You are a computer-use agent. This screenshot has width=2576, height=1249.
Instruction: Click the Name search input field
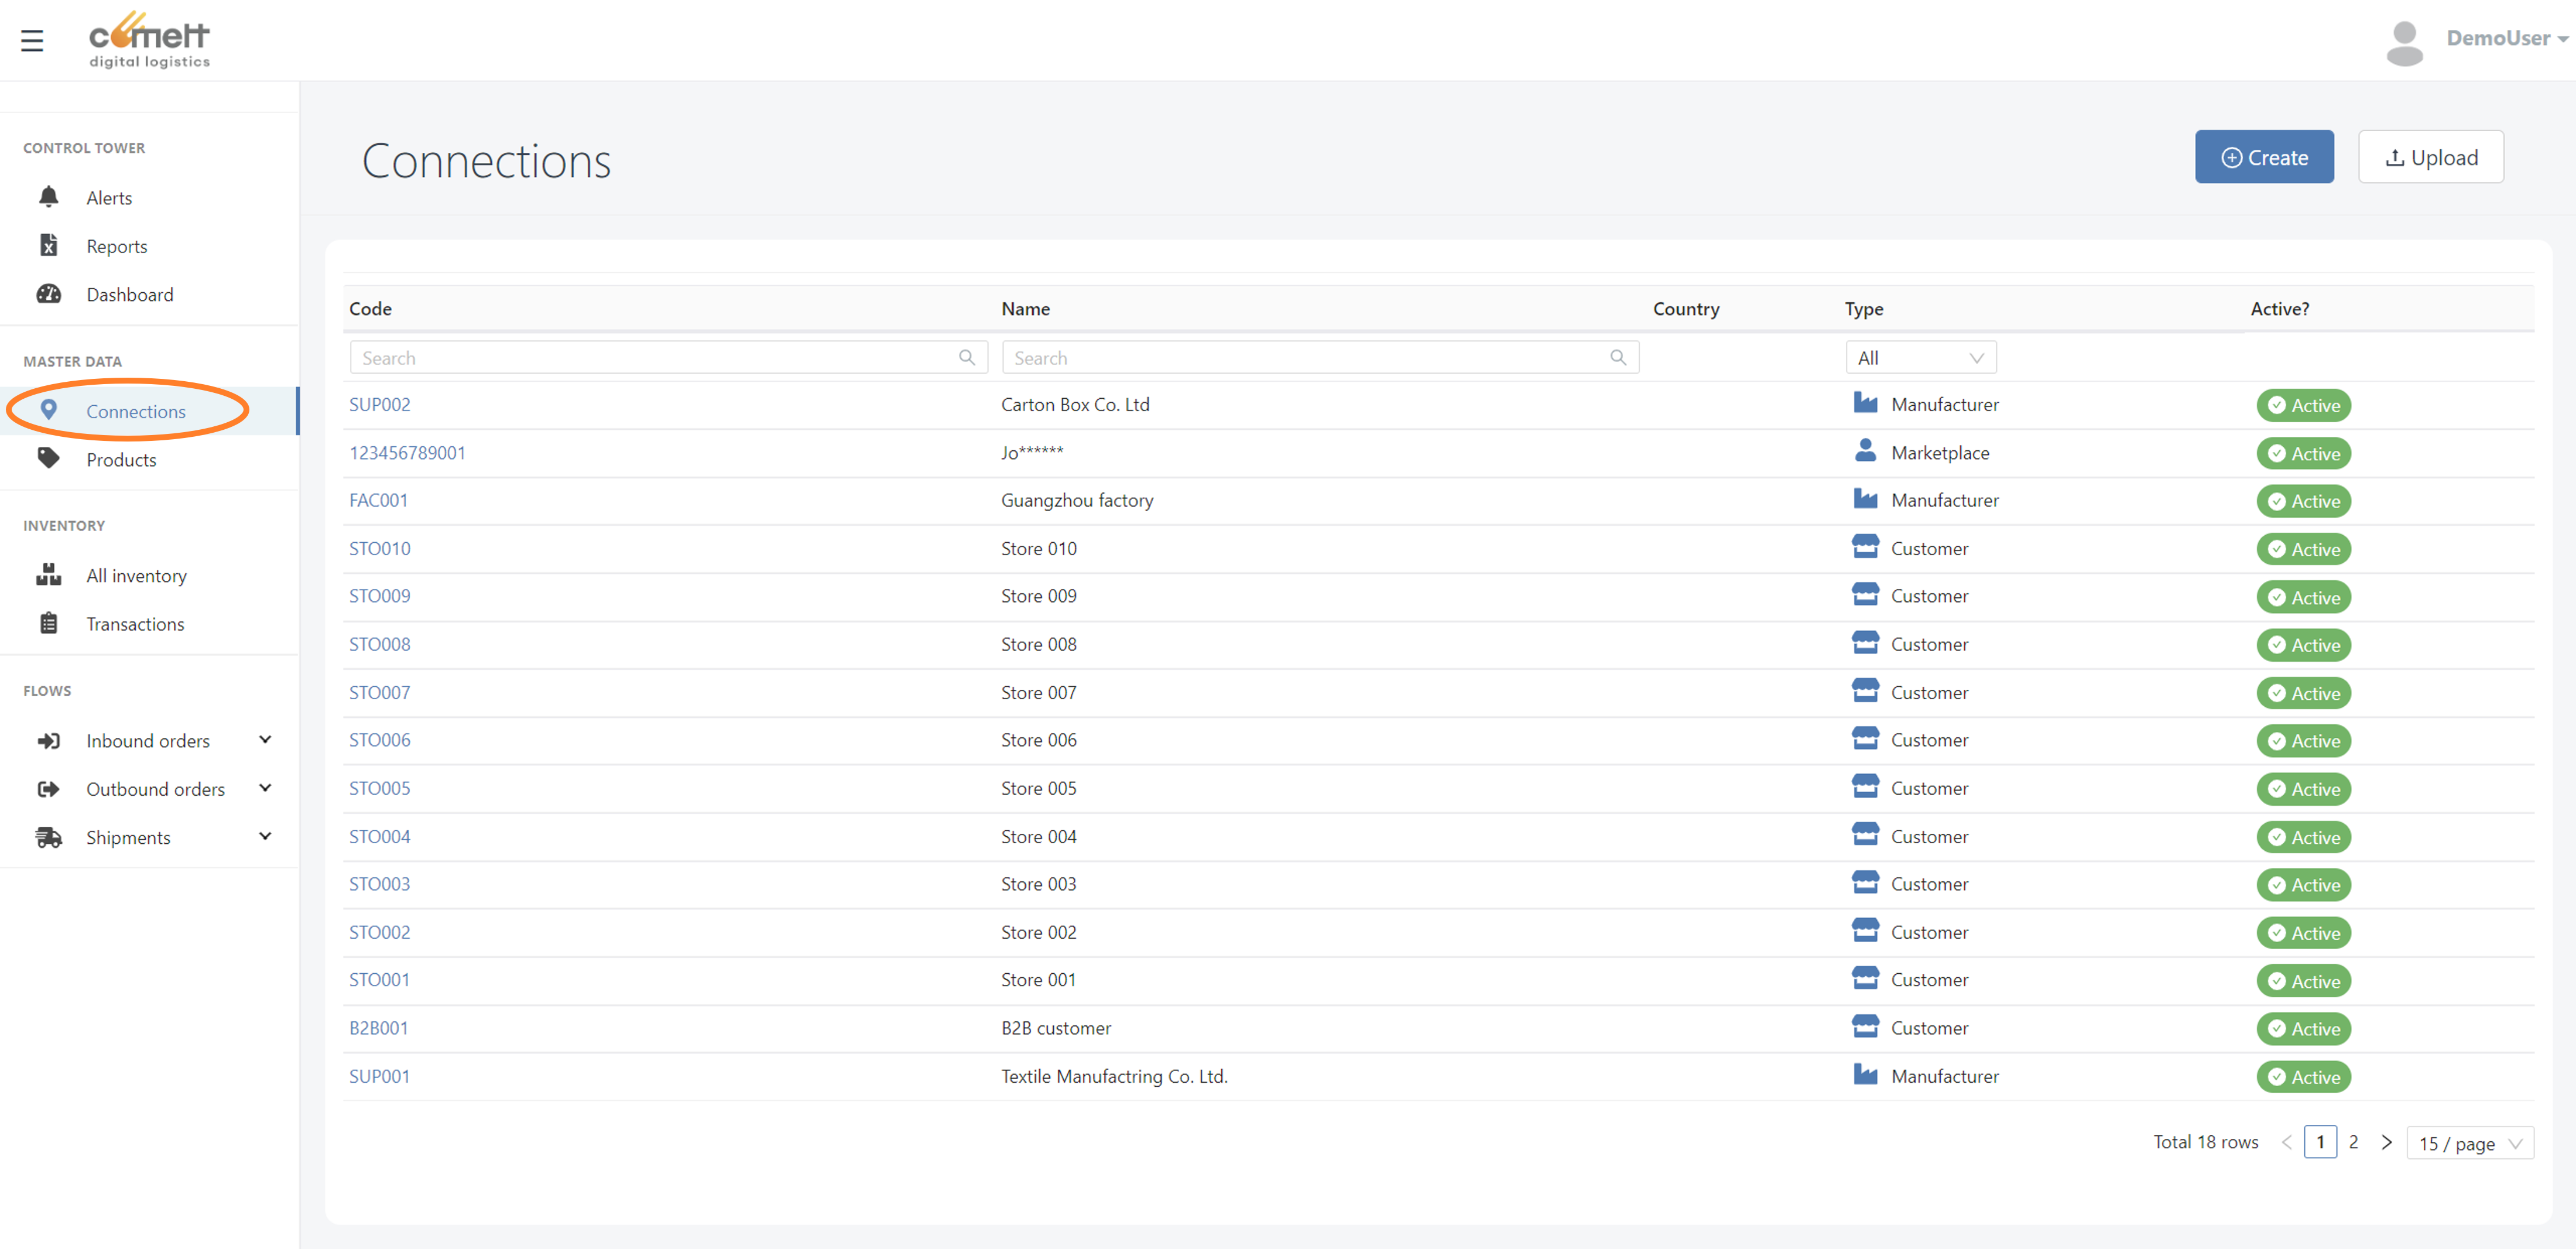1306,358
